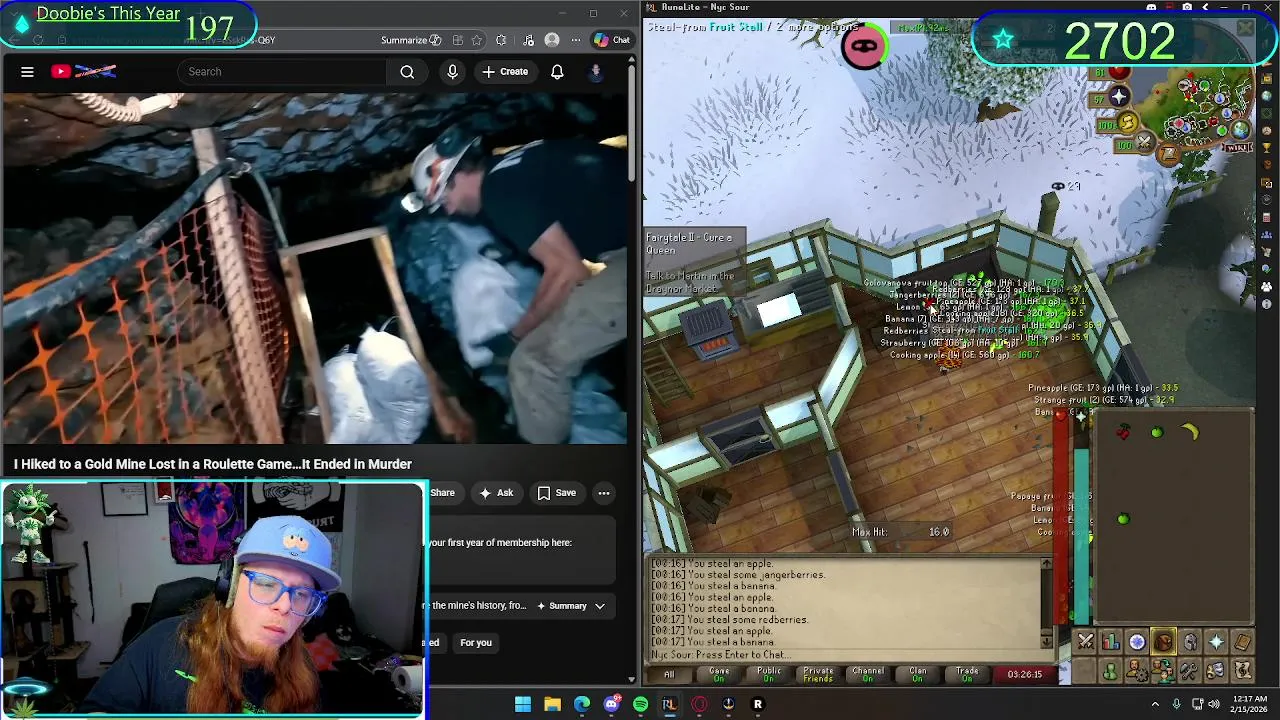Open the Music Player tab

pos(1242,671)
